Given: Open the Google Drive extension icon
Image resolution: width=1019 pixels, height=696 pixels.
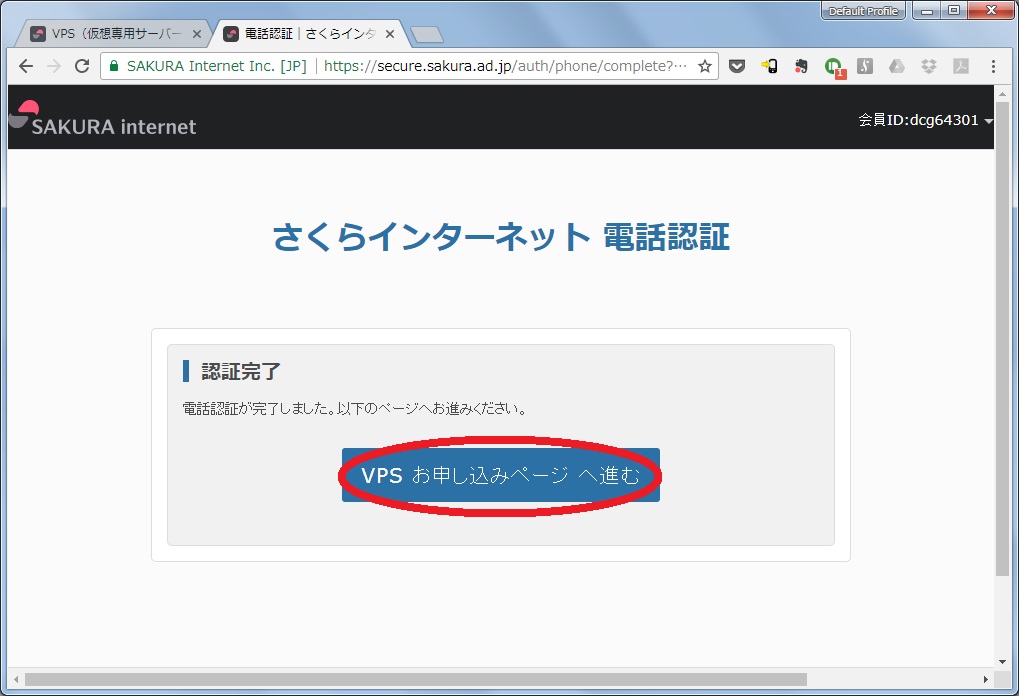Looking at the screenshot, I should click(x=897, y=66).
